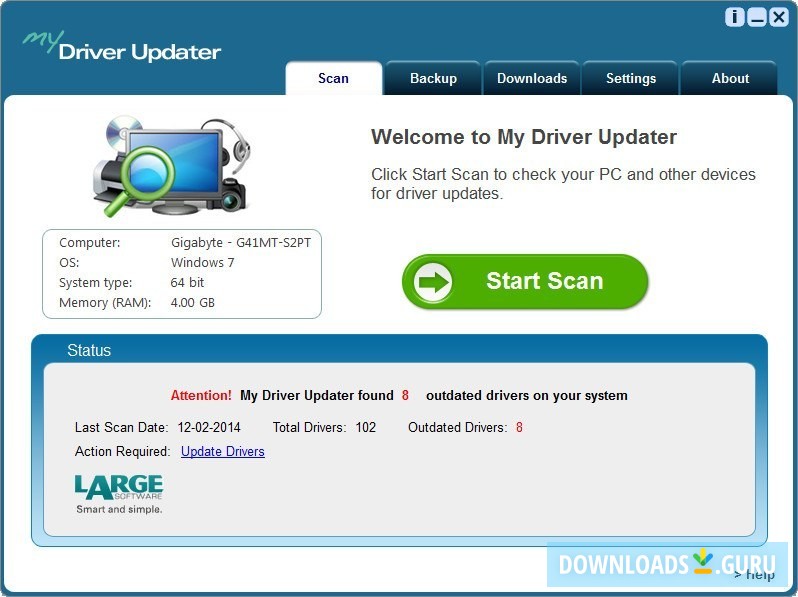Click the 'Status' panel header
798x597 pixels.
pos(89,350)
